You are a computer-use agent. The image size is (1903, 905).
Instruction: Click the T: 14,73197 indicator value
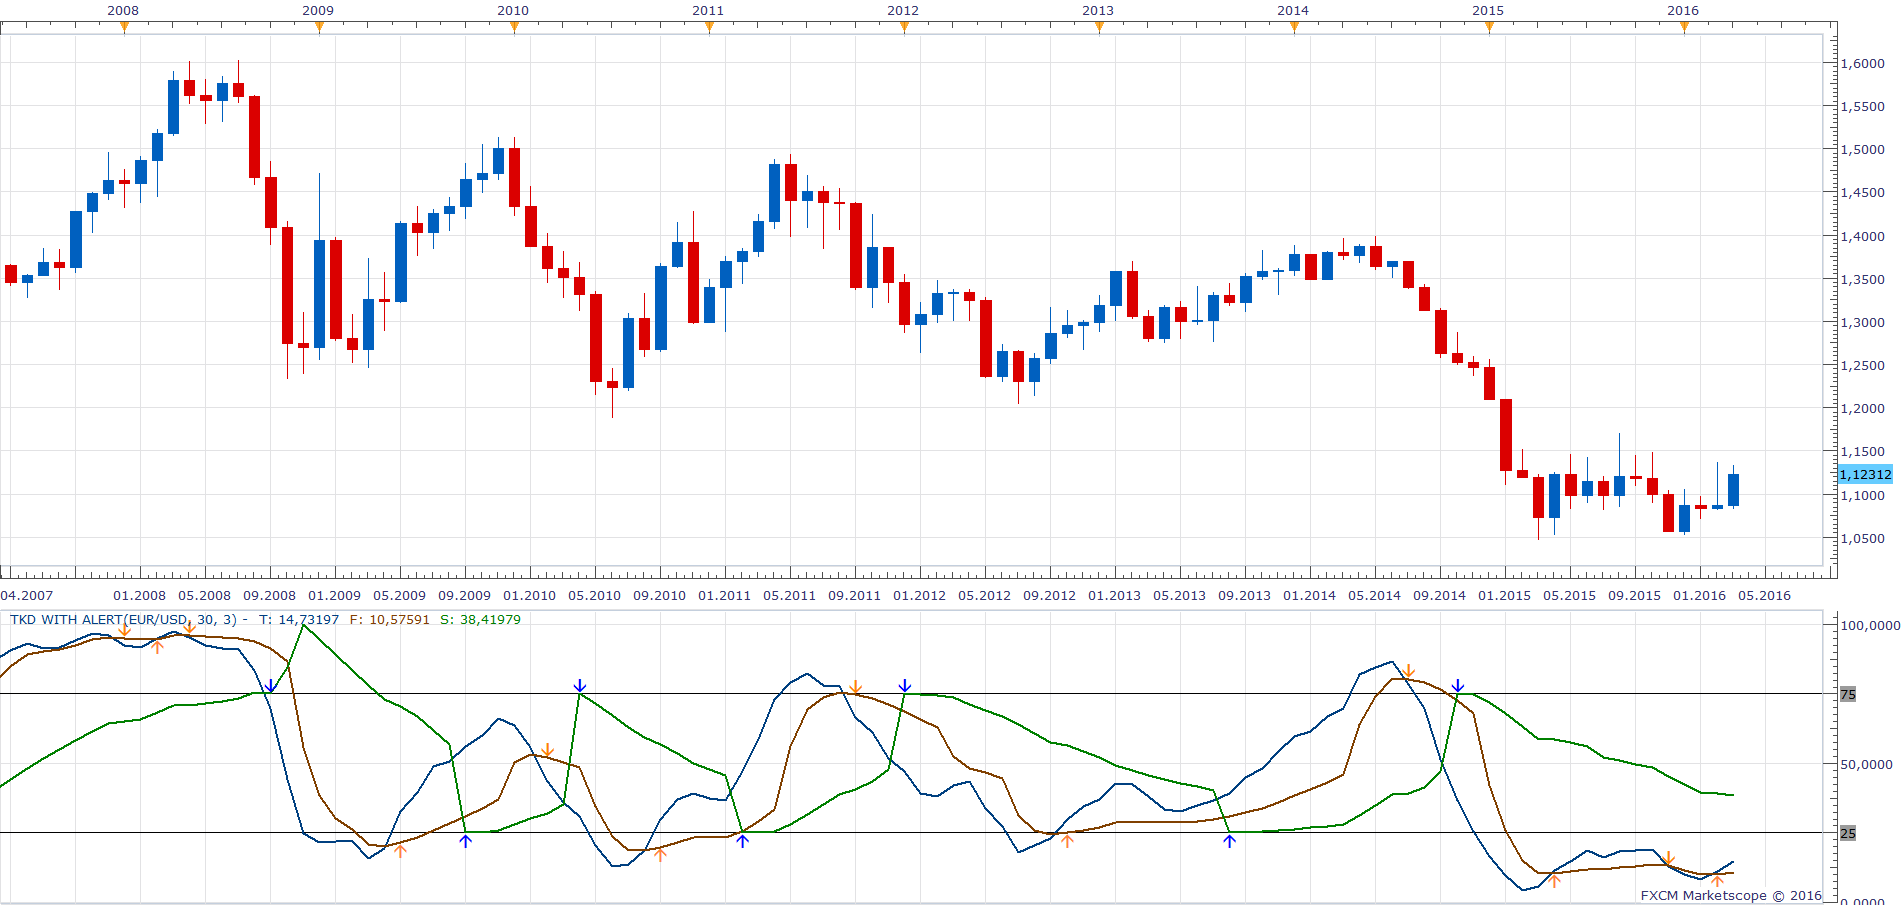(x=299, y=620)
